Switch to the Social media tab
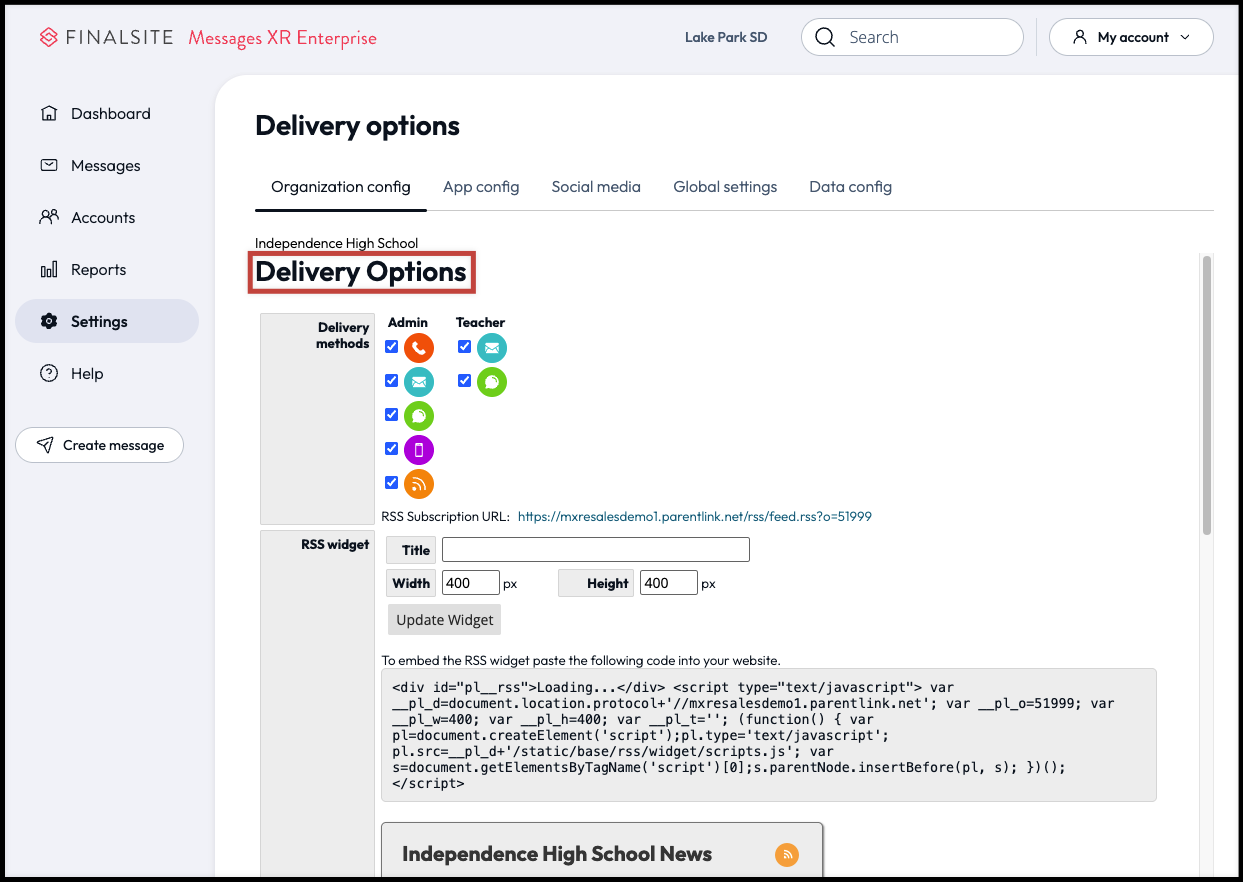The image size is (1243, 882). (596, 187)
